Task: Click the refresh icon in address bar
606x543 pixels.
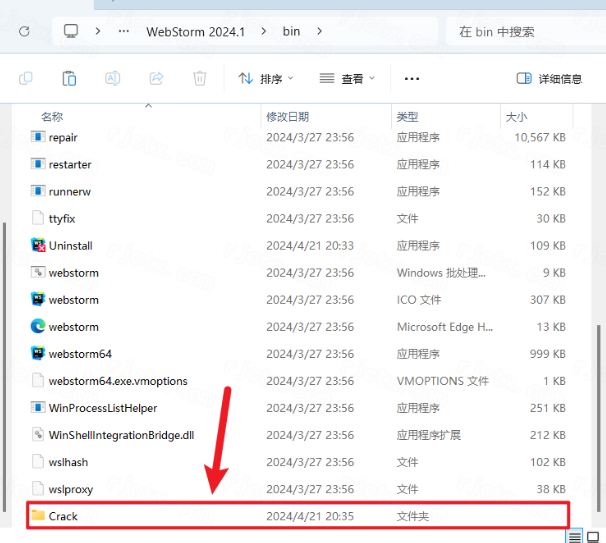Action: [24, 31]
